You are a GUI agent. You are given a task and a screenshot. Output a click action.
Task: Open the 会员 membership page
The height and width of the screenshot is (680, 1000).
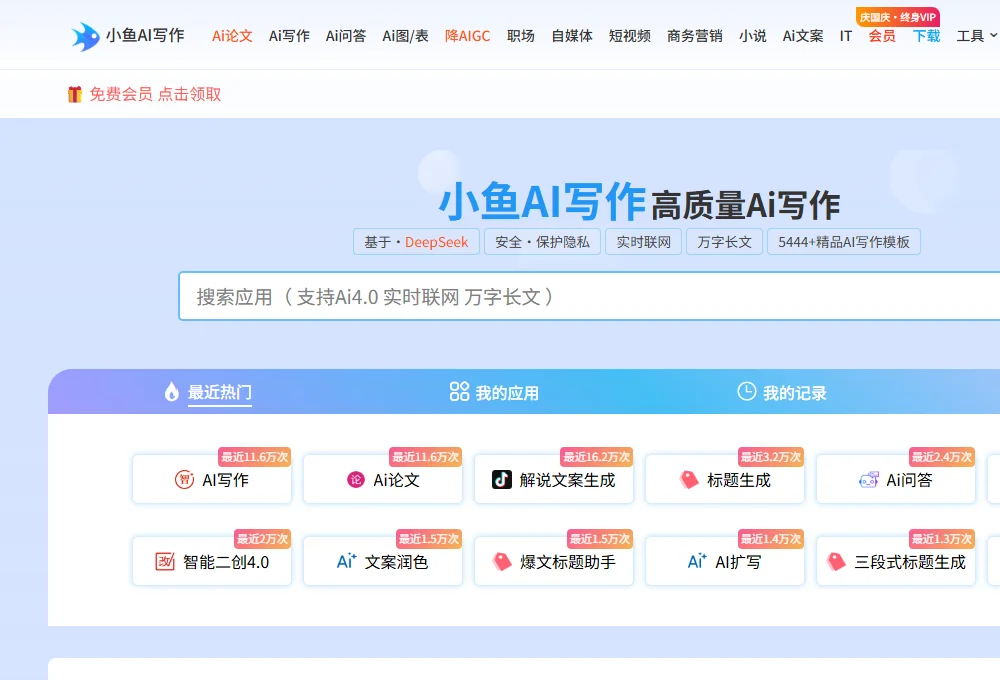(x=882, y=36)
